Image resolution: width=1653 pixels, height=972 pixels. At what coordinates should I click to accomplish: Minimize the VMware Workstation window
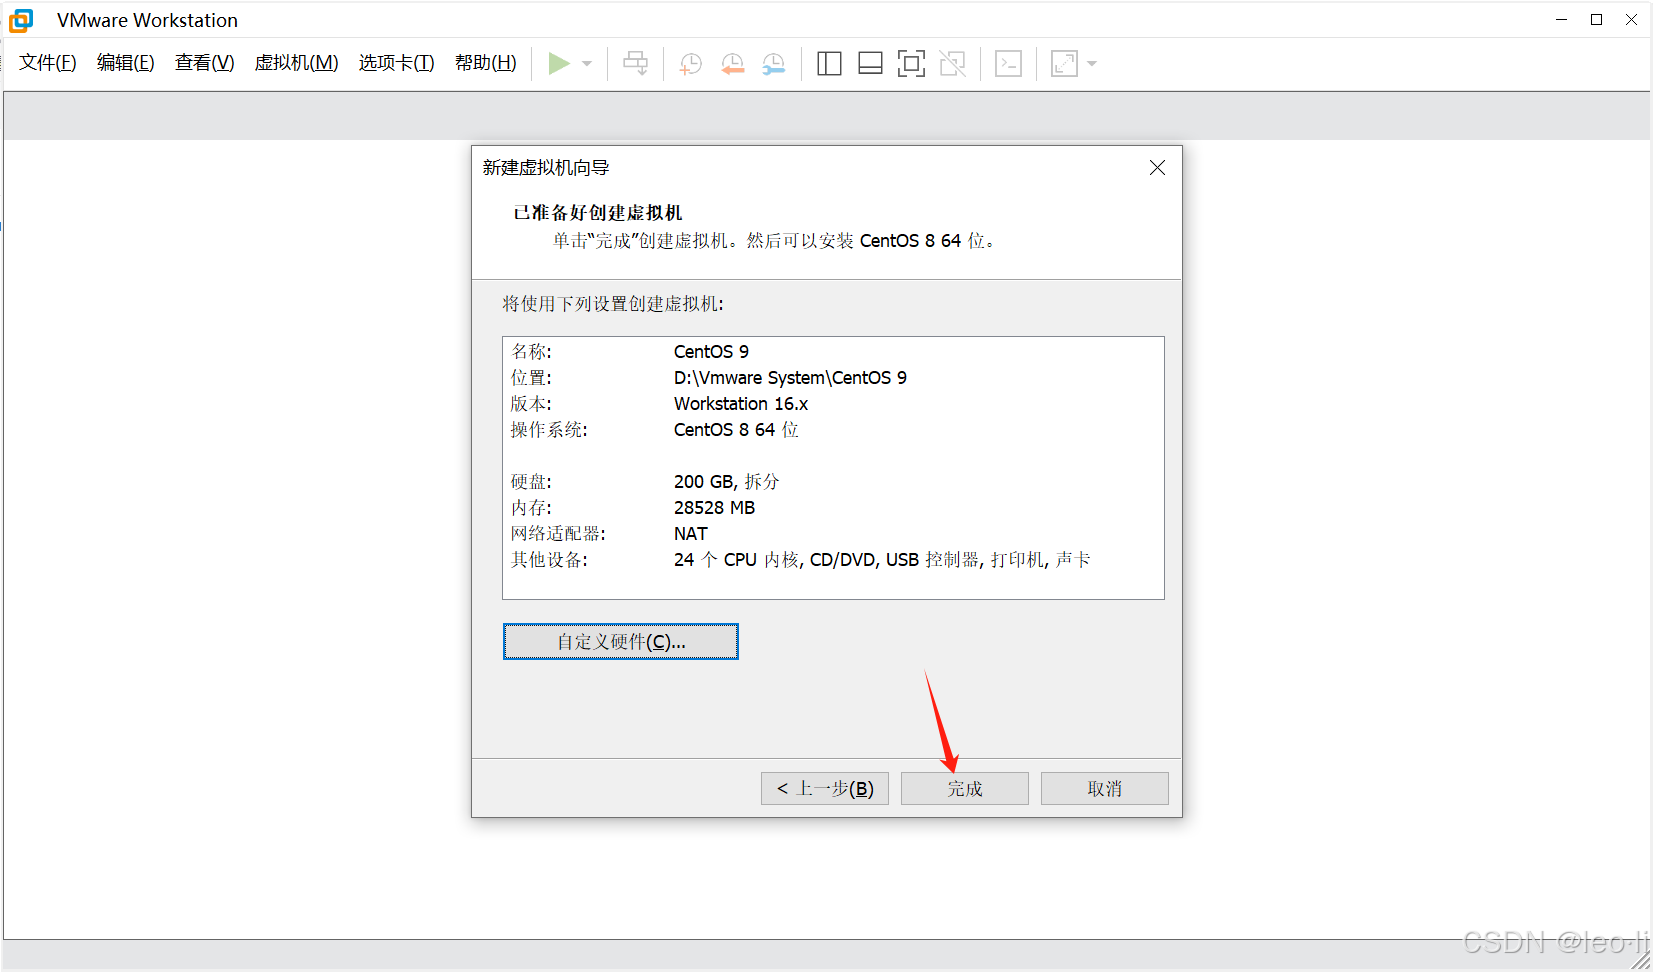coord(1562,20)
